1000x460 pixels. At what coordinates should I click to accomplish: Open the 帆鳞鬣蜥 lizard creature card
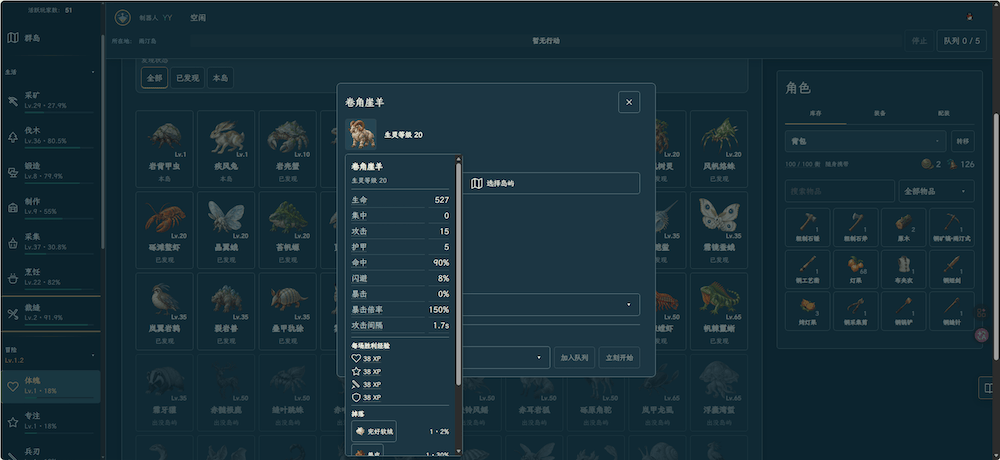tap(719, 311)
